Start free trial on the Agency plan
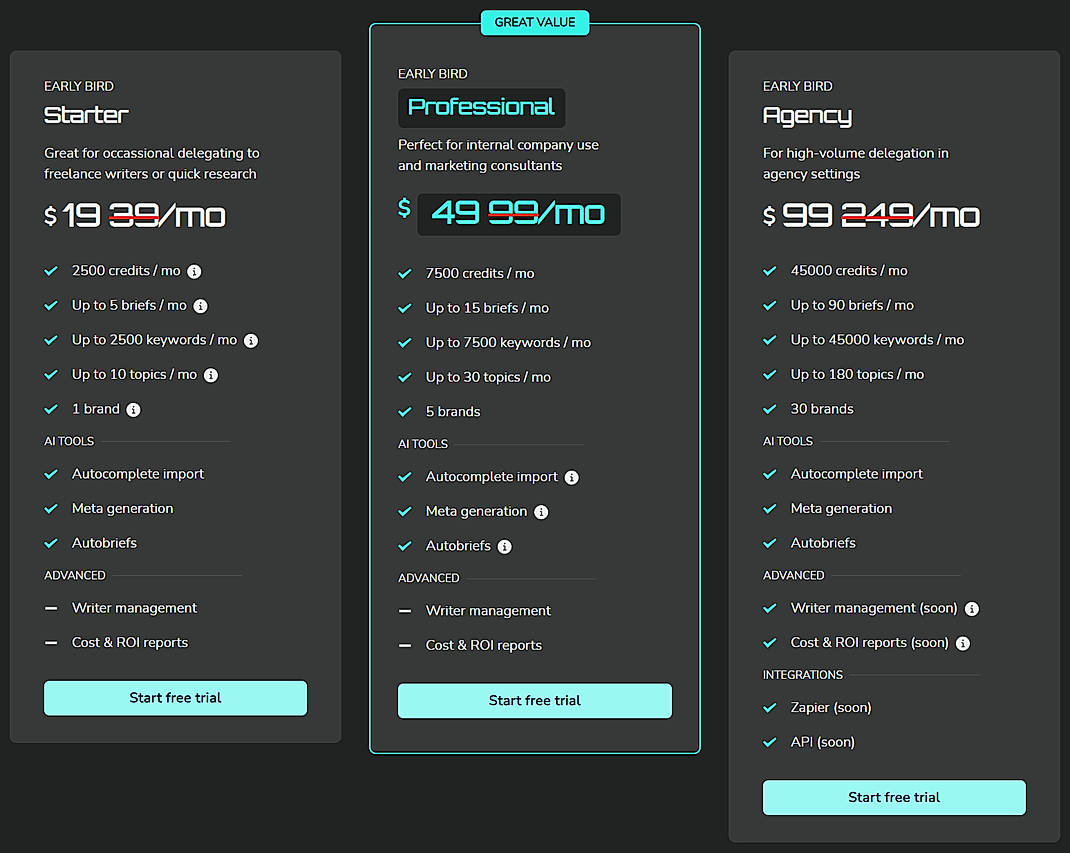The height and width of the screenshot is (853, 1070). (893, 797)
